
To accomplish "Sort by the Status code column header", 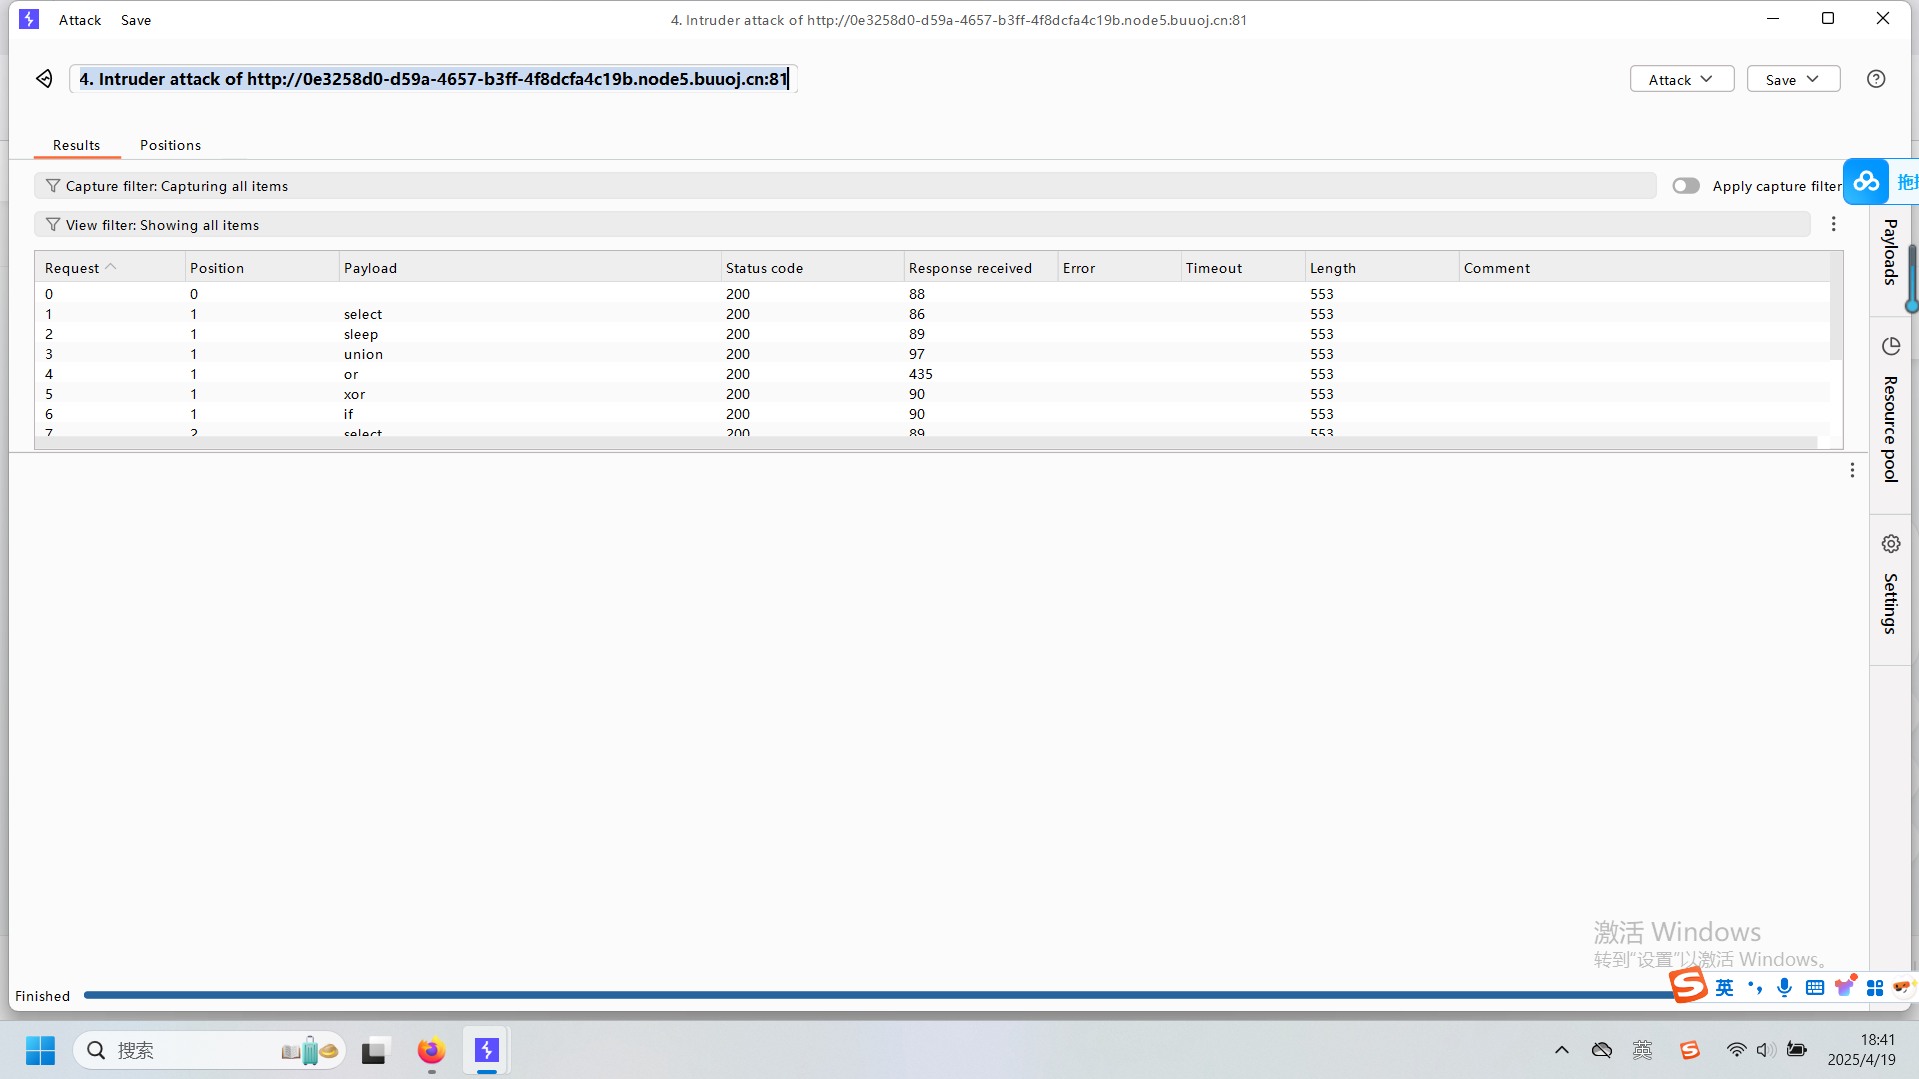I will pos(812,268).
